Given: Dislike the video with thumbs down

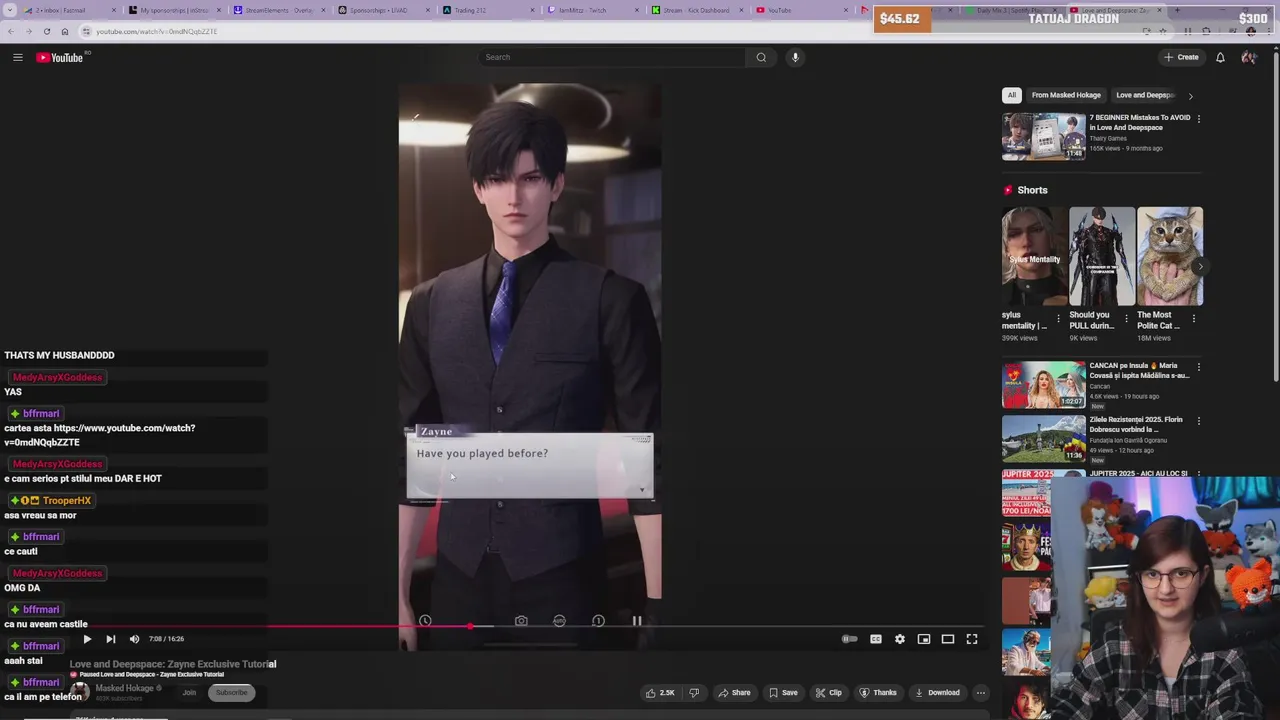Looking at the screenshot, I should 694,692.
